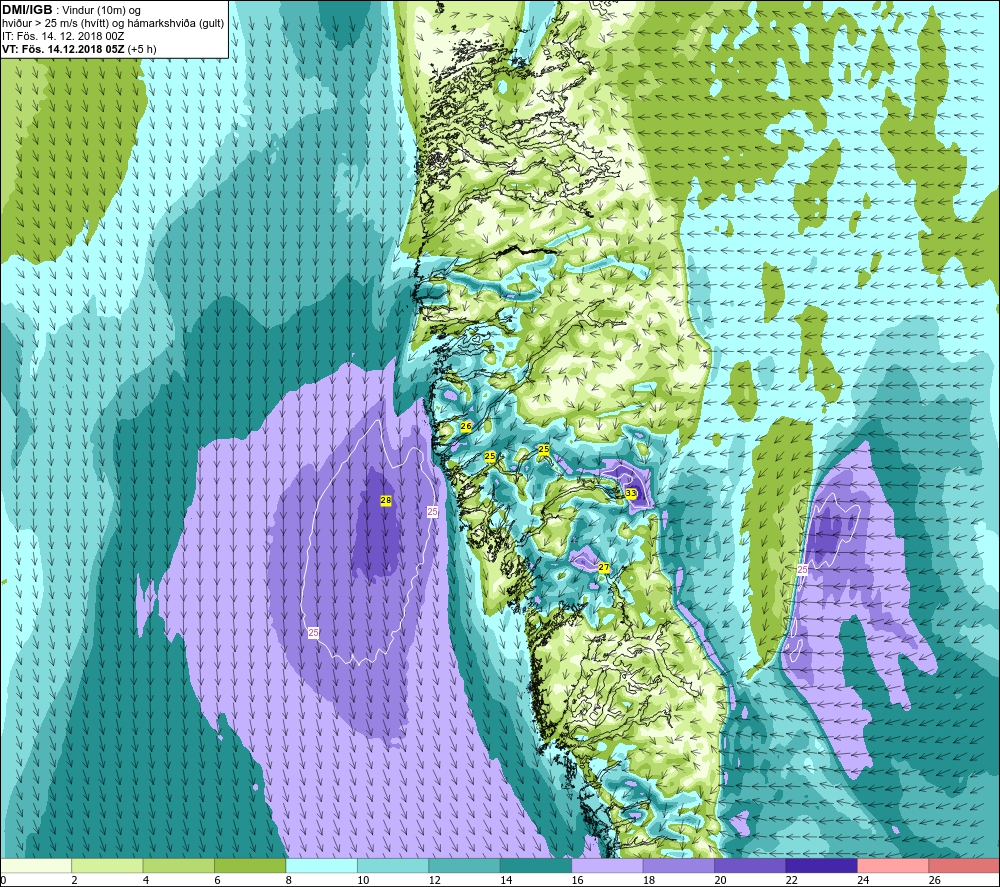Click the salmon legend swatch above 26 m/s
Viewport: 1000px width, 887px height.
click(964, 866)
